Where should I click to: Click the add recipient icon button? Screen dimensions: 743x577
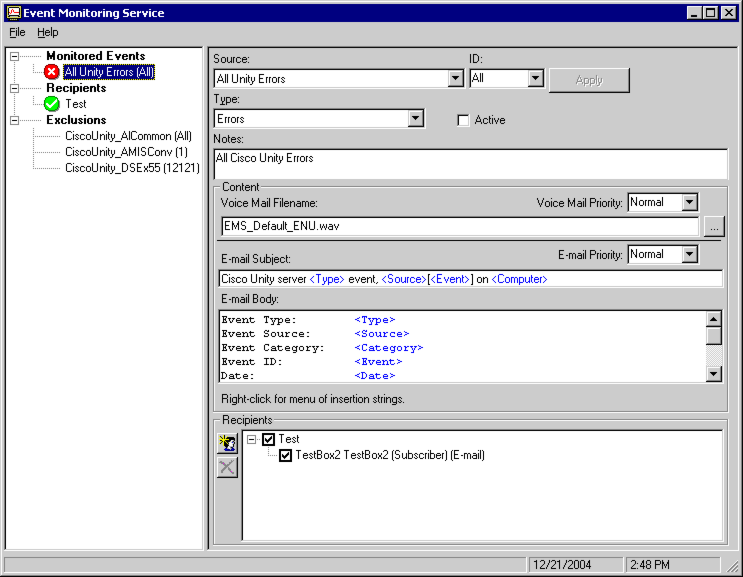click(x=228, y=443)
